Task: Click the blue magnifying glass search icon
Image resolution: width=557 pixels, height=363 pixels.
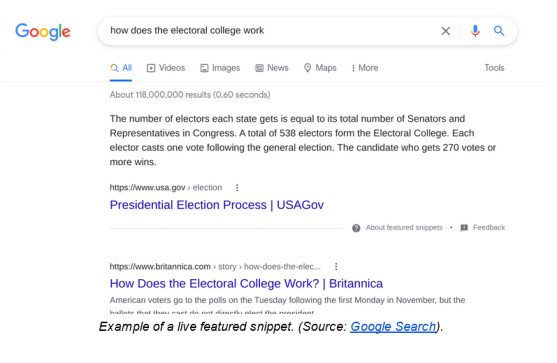Action: pos(499,31)
